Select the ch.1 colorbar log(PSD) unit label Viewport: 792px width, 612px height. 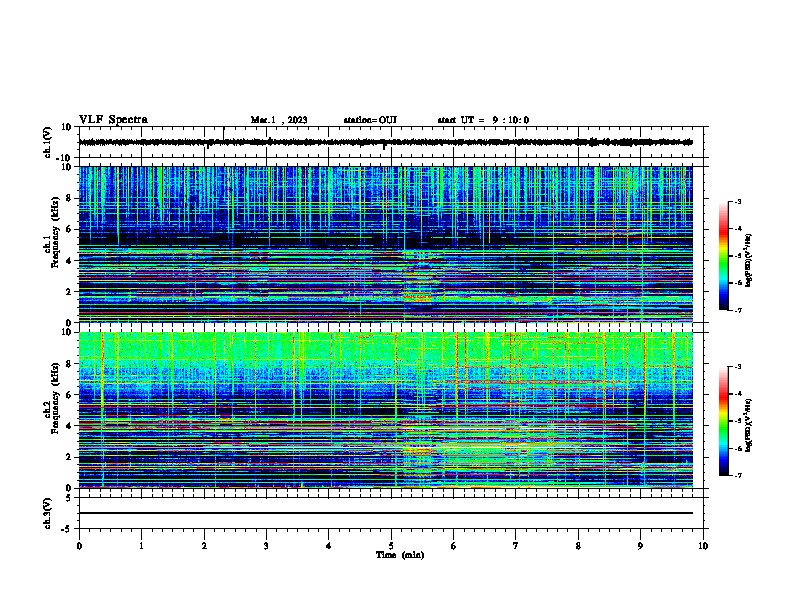click(748, 260)
